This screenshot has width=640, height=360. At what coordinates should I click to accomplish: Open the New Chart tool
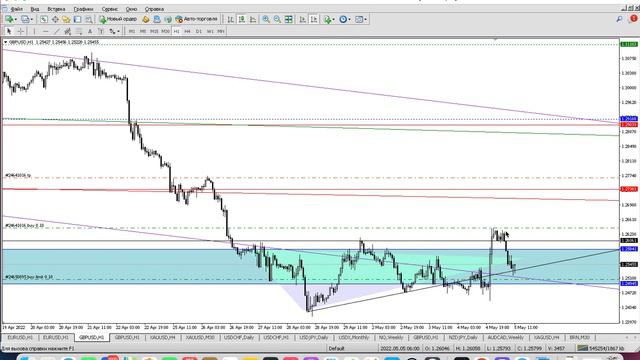(x=9, y=19)
